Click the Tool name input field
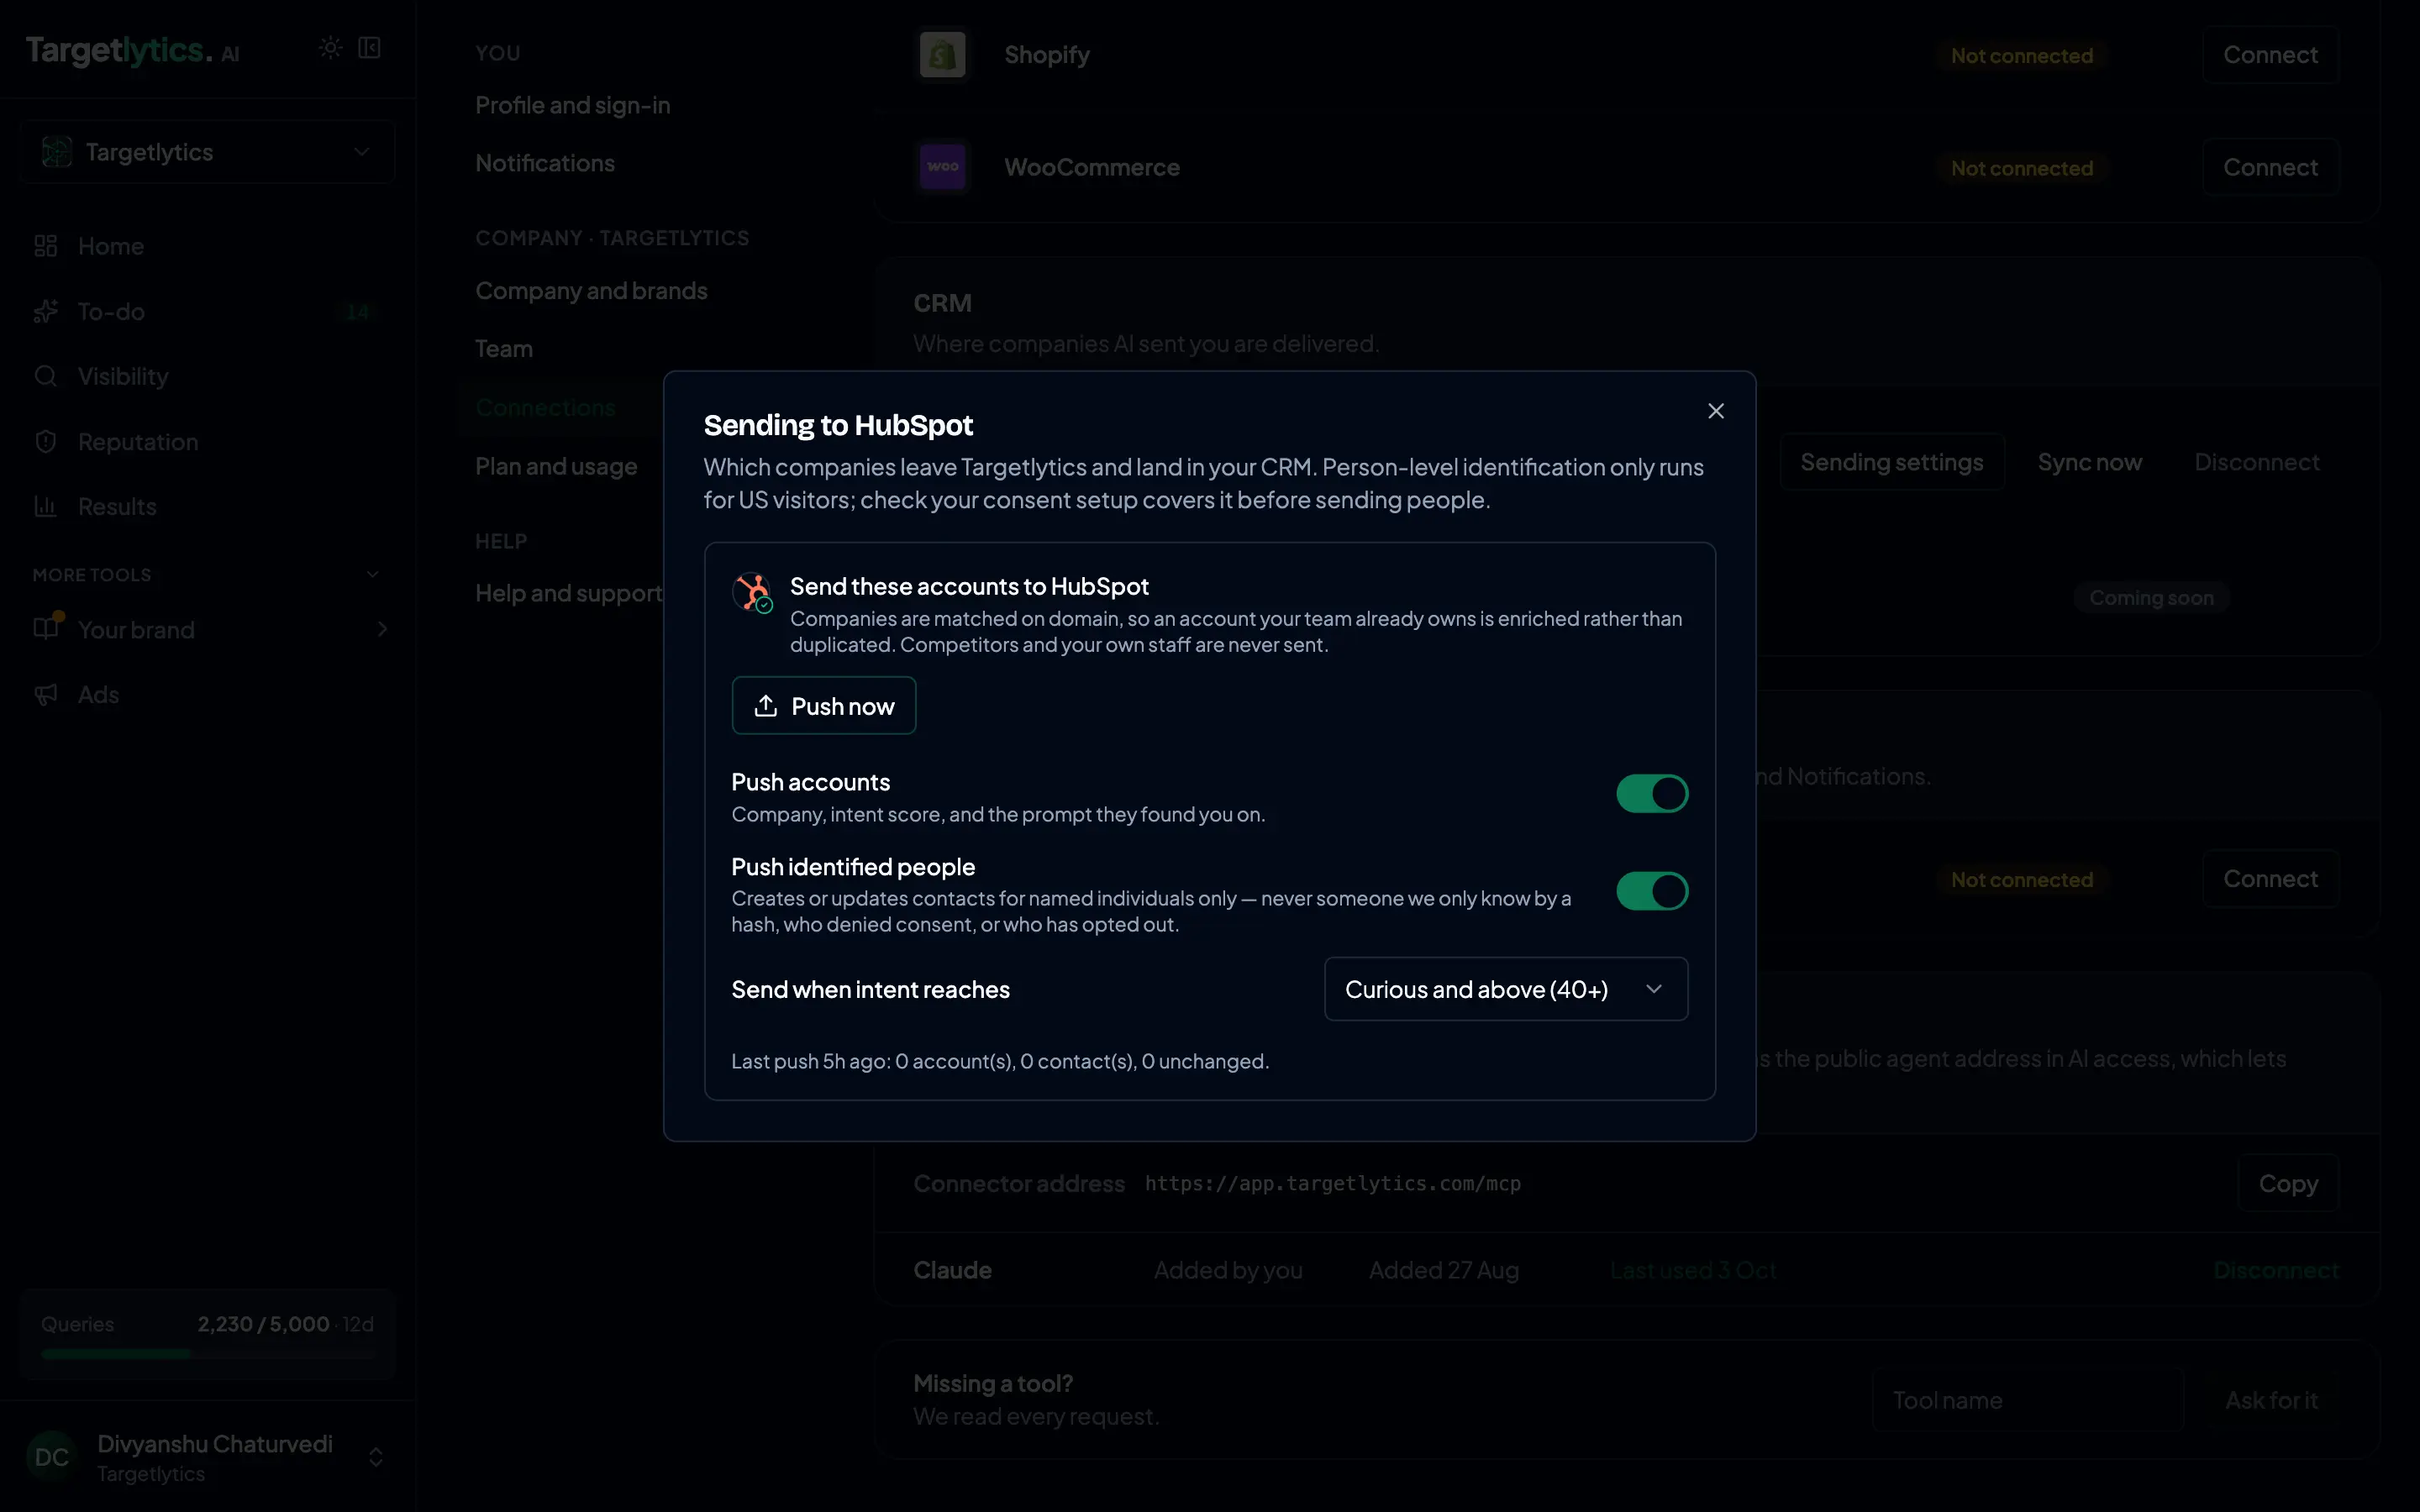This screenshot has height=1512, width=2420. 2027,1400
